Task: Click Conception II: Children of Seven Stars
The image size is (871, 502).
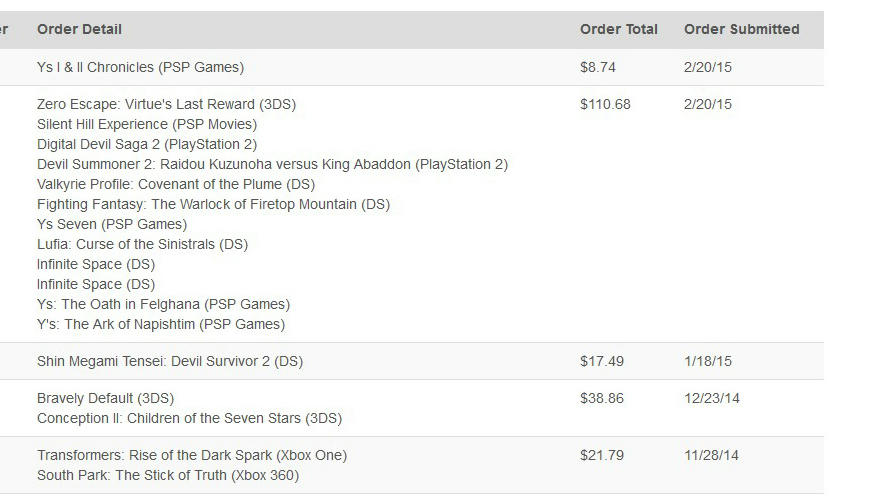Action: tap(189, 419)
